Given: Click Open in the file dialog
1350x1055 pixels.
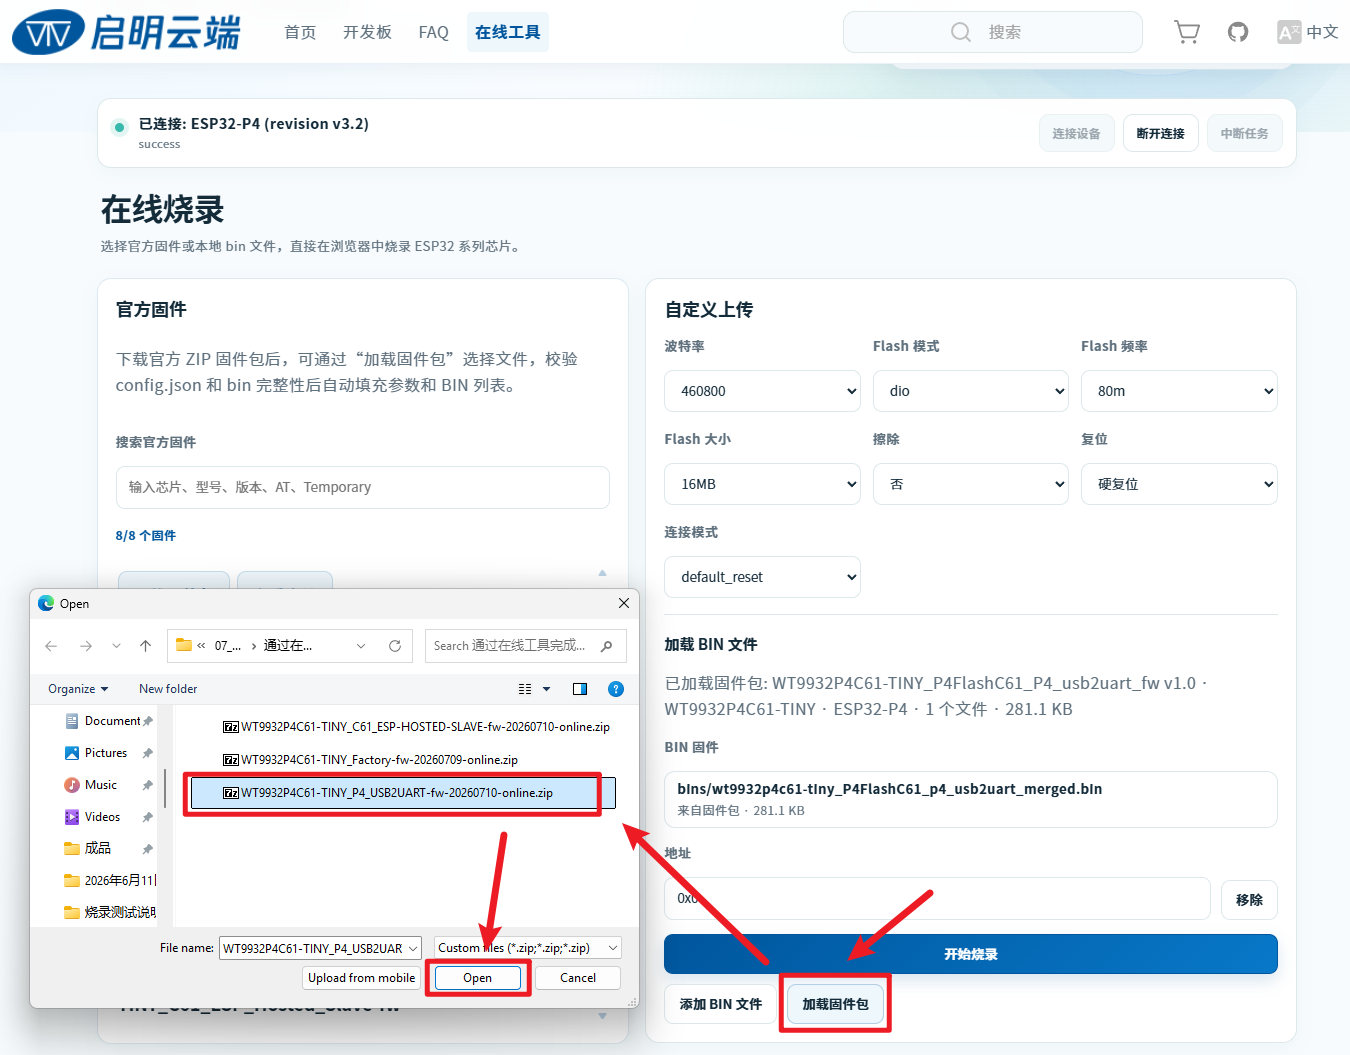Looking at the screenshot, I should 477,978.
